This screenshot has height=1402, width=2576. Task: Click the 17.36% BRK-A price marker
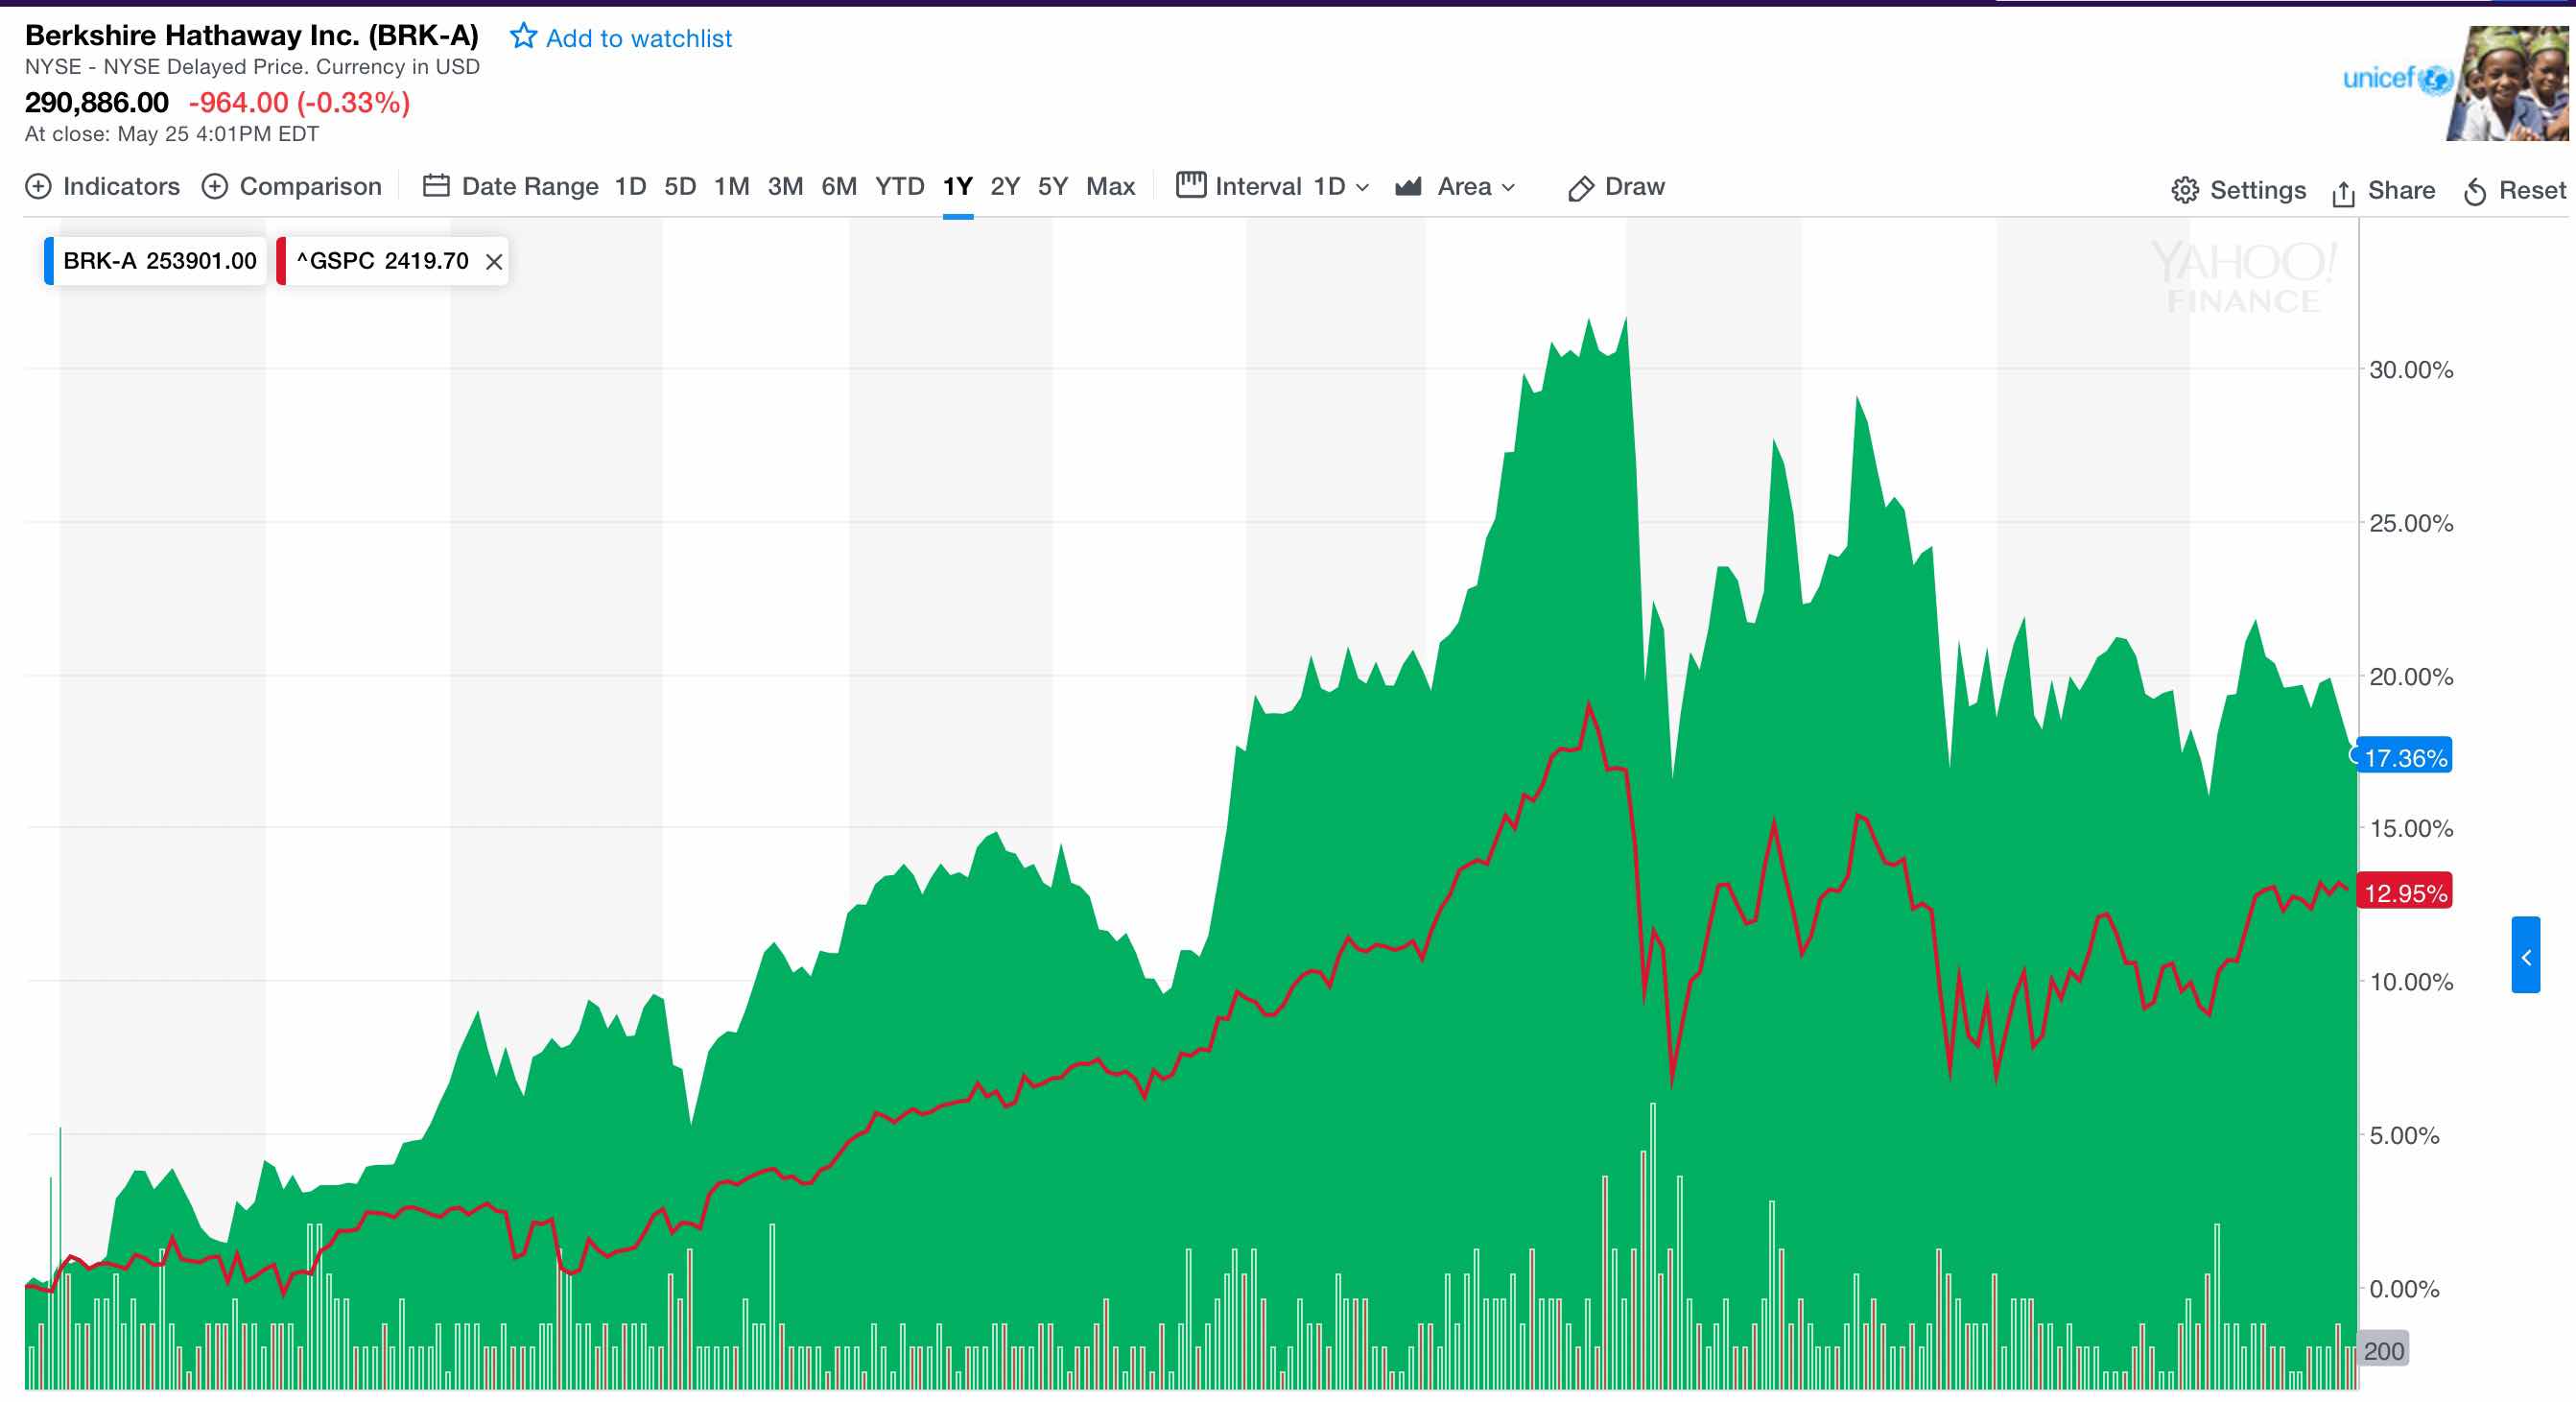[2405, 757]
